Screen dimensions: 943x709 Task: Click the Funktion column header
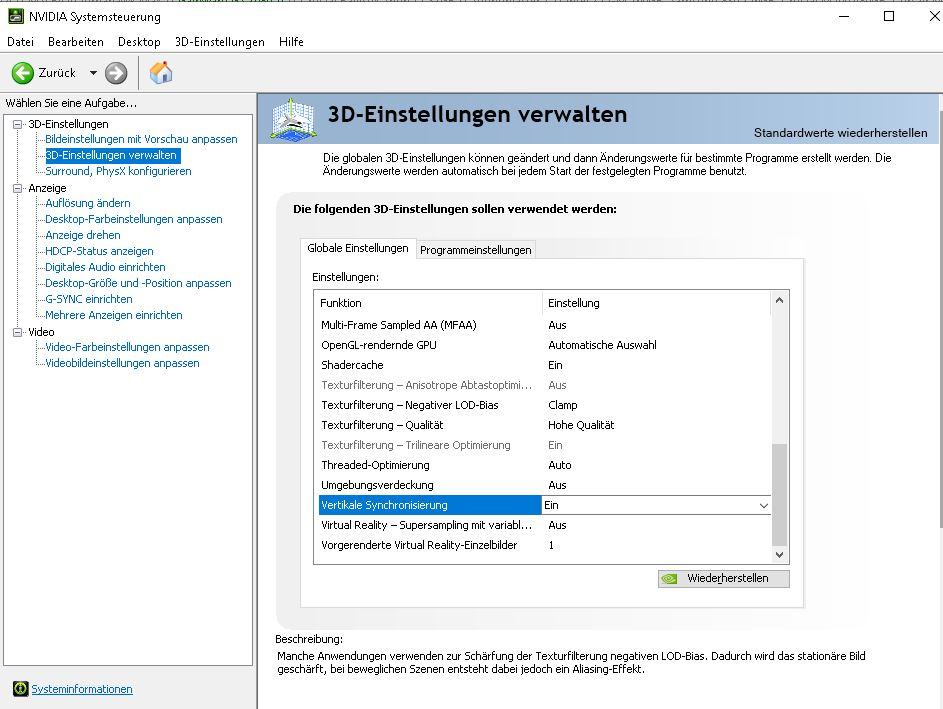(x=428, y=303)
